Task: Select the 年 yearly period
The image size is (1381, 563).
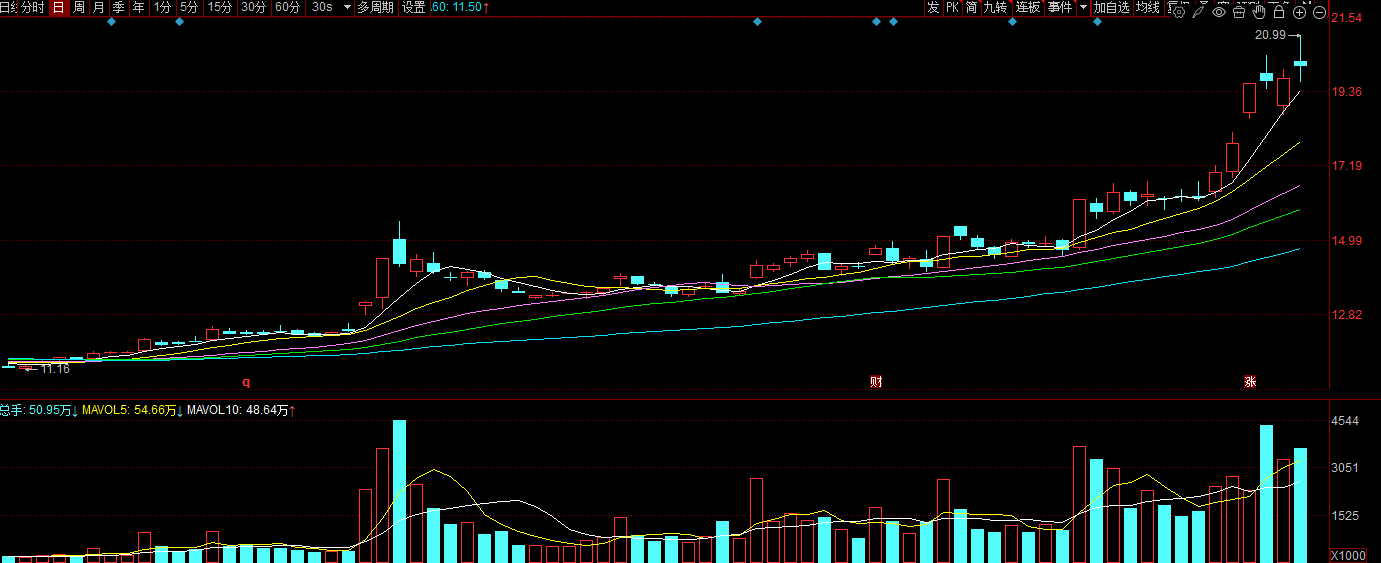Action: [x=138, y=7]
